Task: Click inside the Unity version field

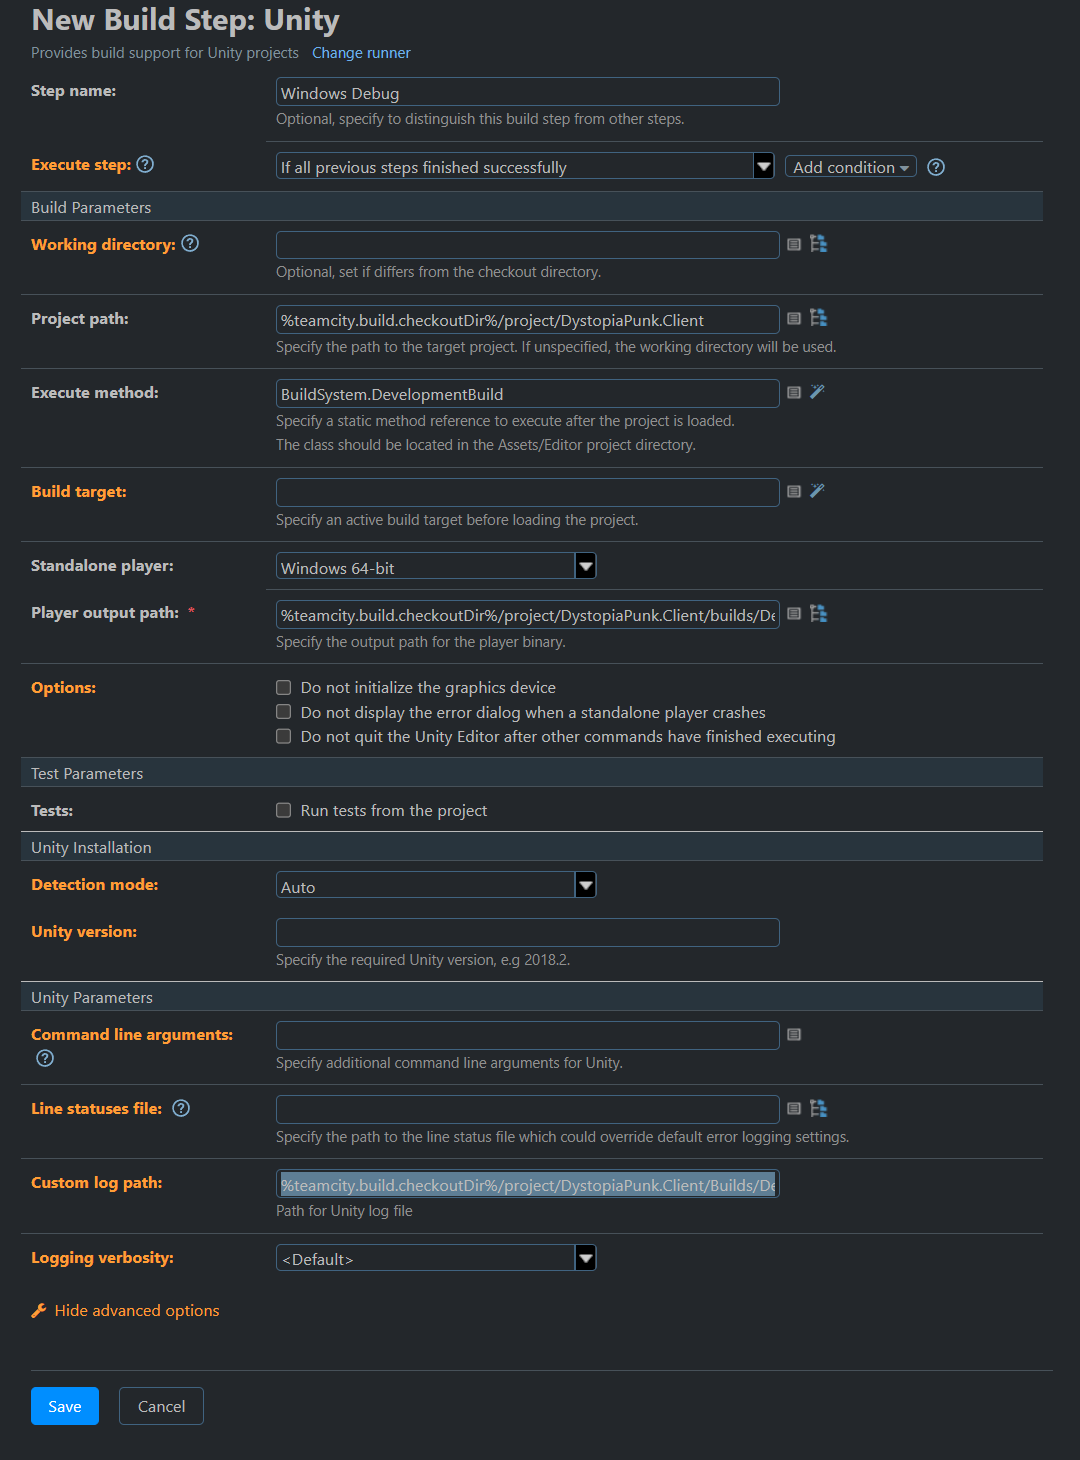Action: (528, 932)
